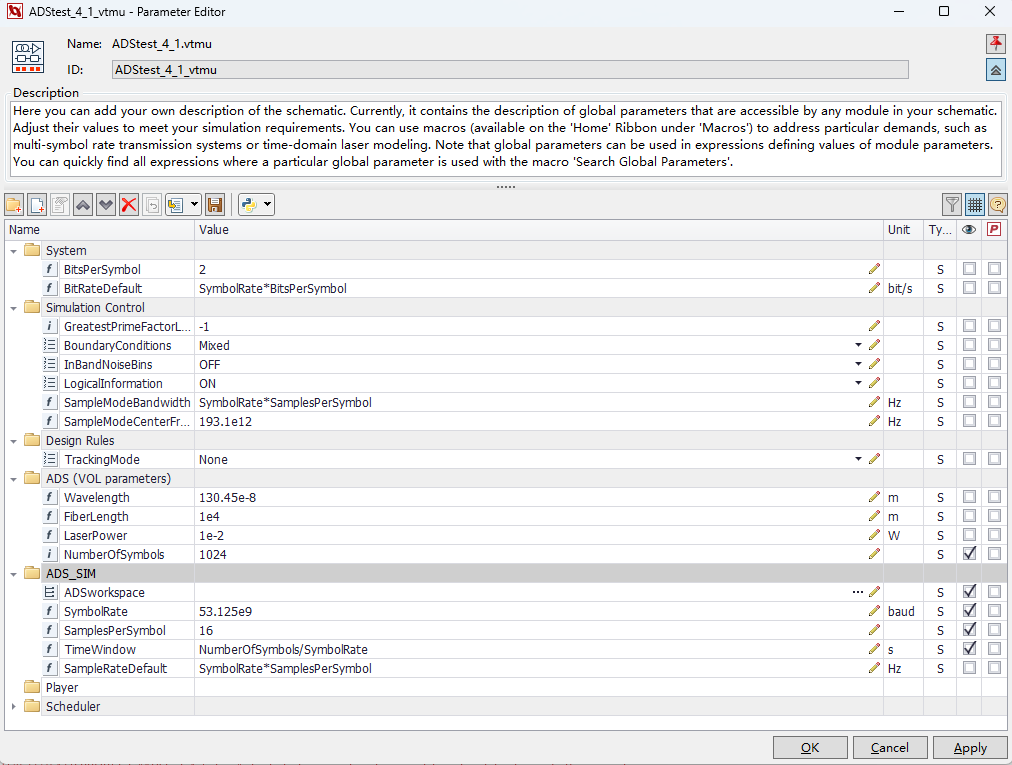Click the ID input field
Screen dimensions: 1012x765
510,70
